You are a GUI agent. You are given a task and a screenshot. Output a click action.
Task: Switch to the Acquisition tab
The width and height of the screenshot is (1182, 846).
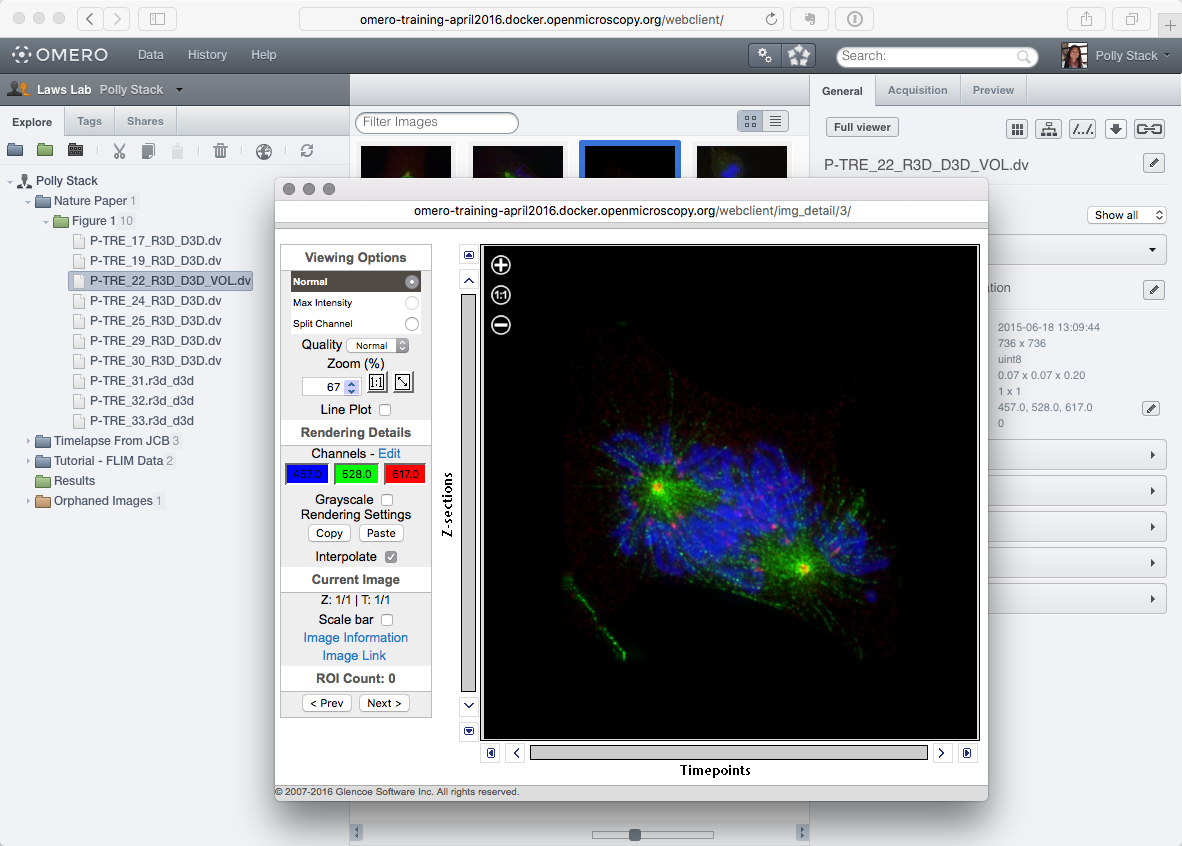tap(917, 89)
